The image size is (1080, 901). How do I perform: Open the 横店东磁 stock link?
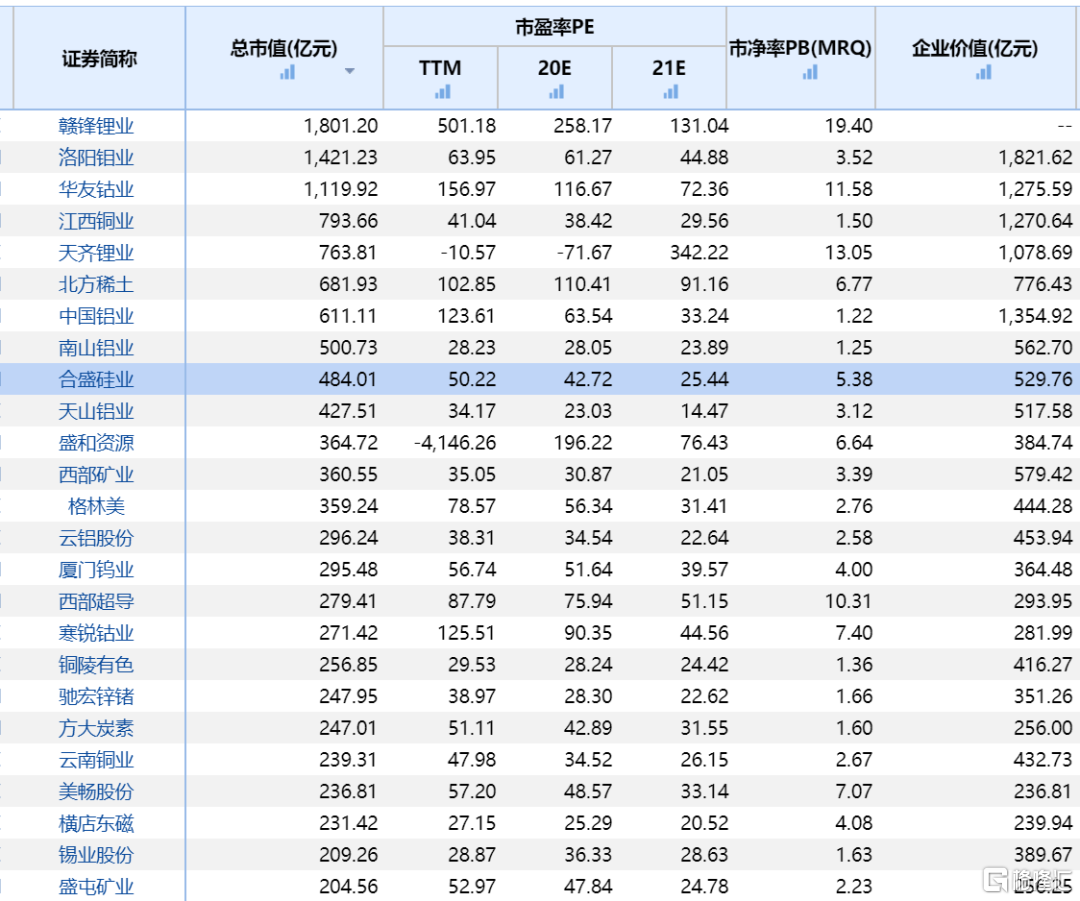96,823
